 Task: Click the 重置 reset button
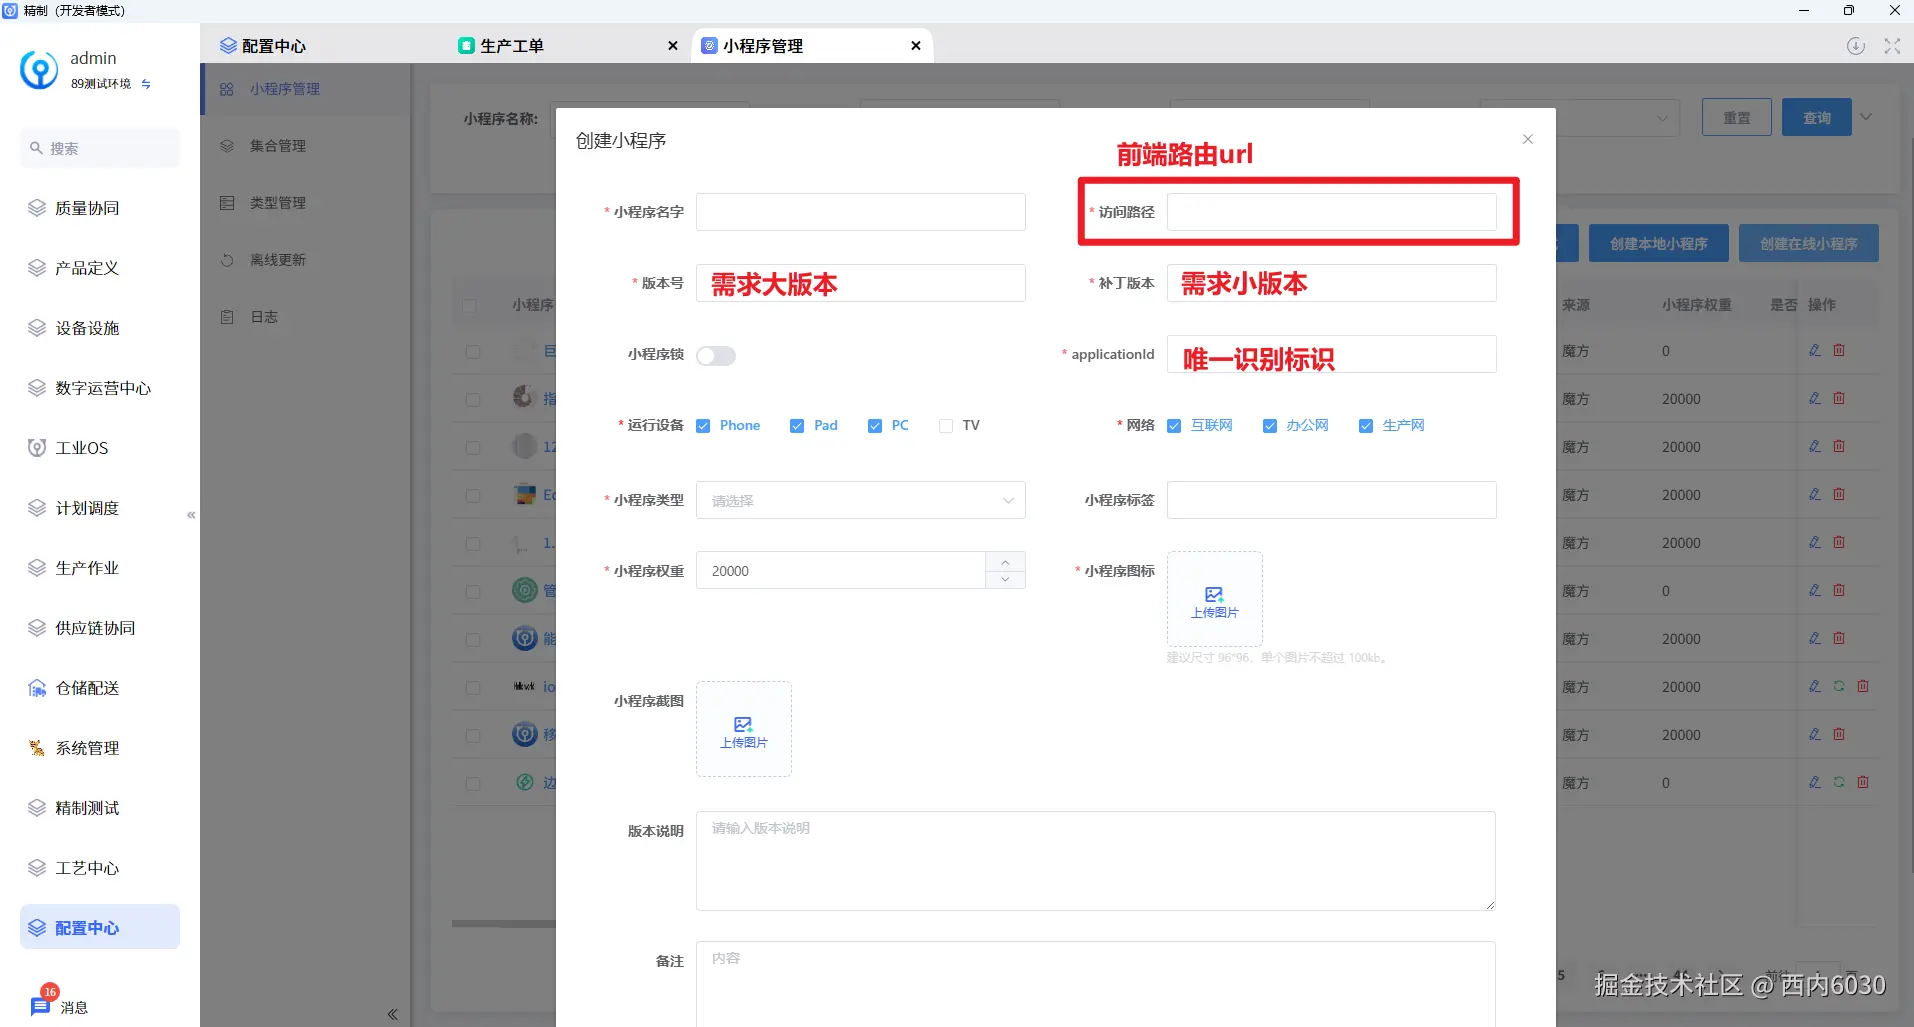[1737, 117]
